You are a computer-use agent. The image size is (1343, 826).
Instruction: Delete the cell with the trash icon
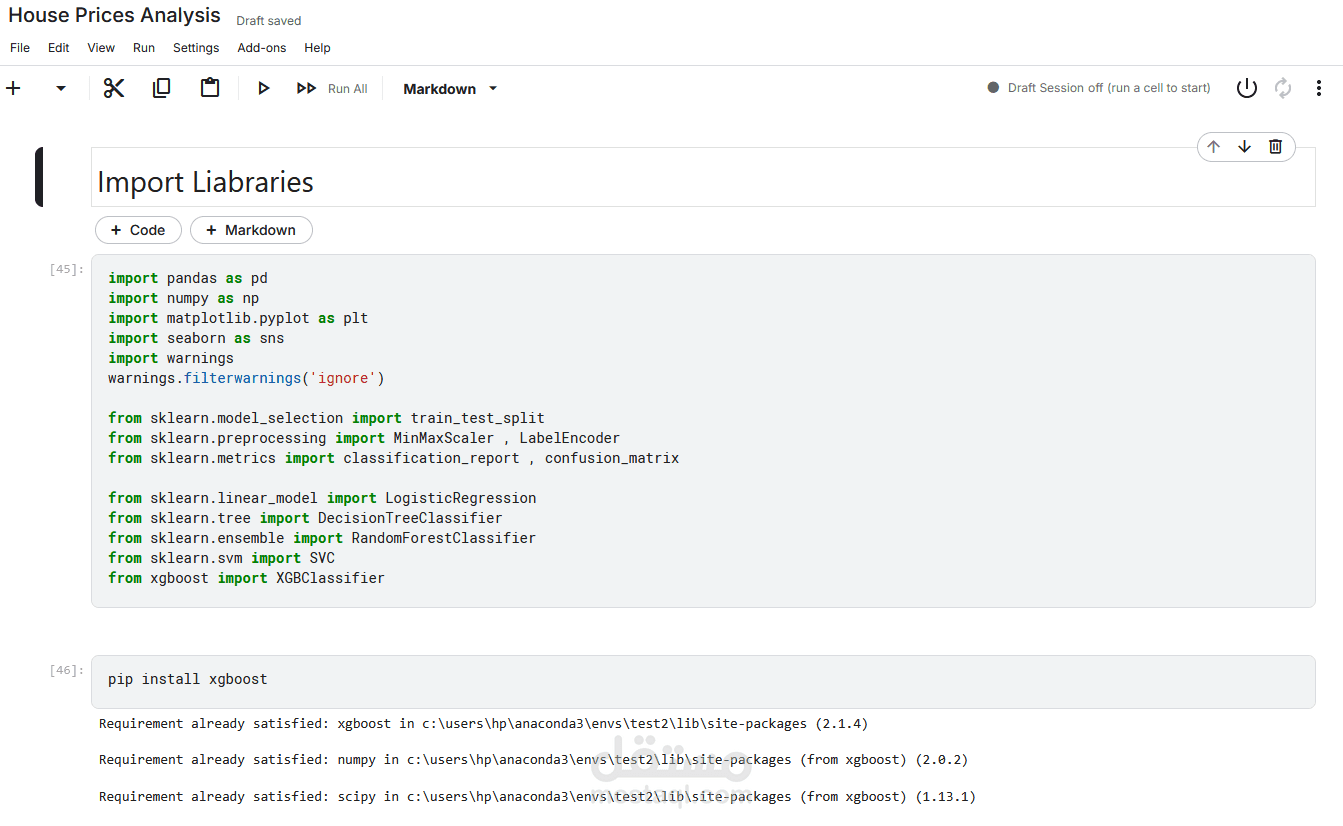click(x=1275, y=146)
